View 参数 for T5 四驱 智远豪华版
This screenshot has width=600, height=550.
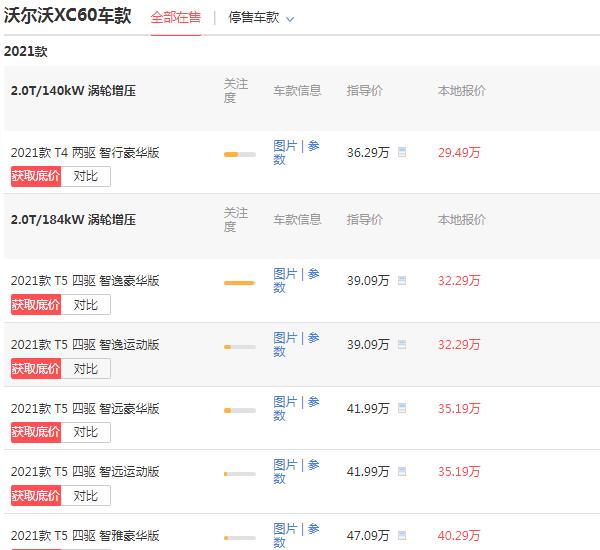click(x=296, y=408)
